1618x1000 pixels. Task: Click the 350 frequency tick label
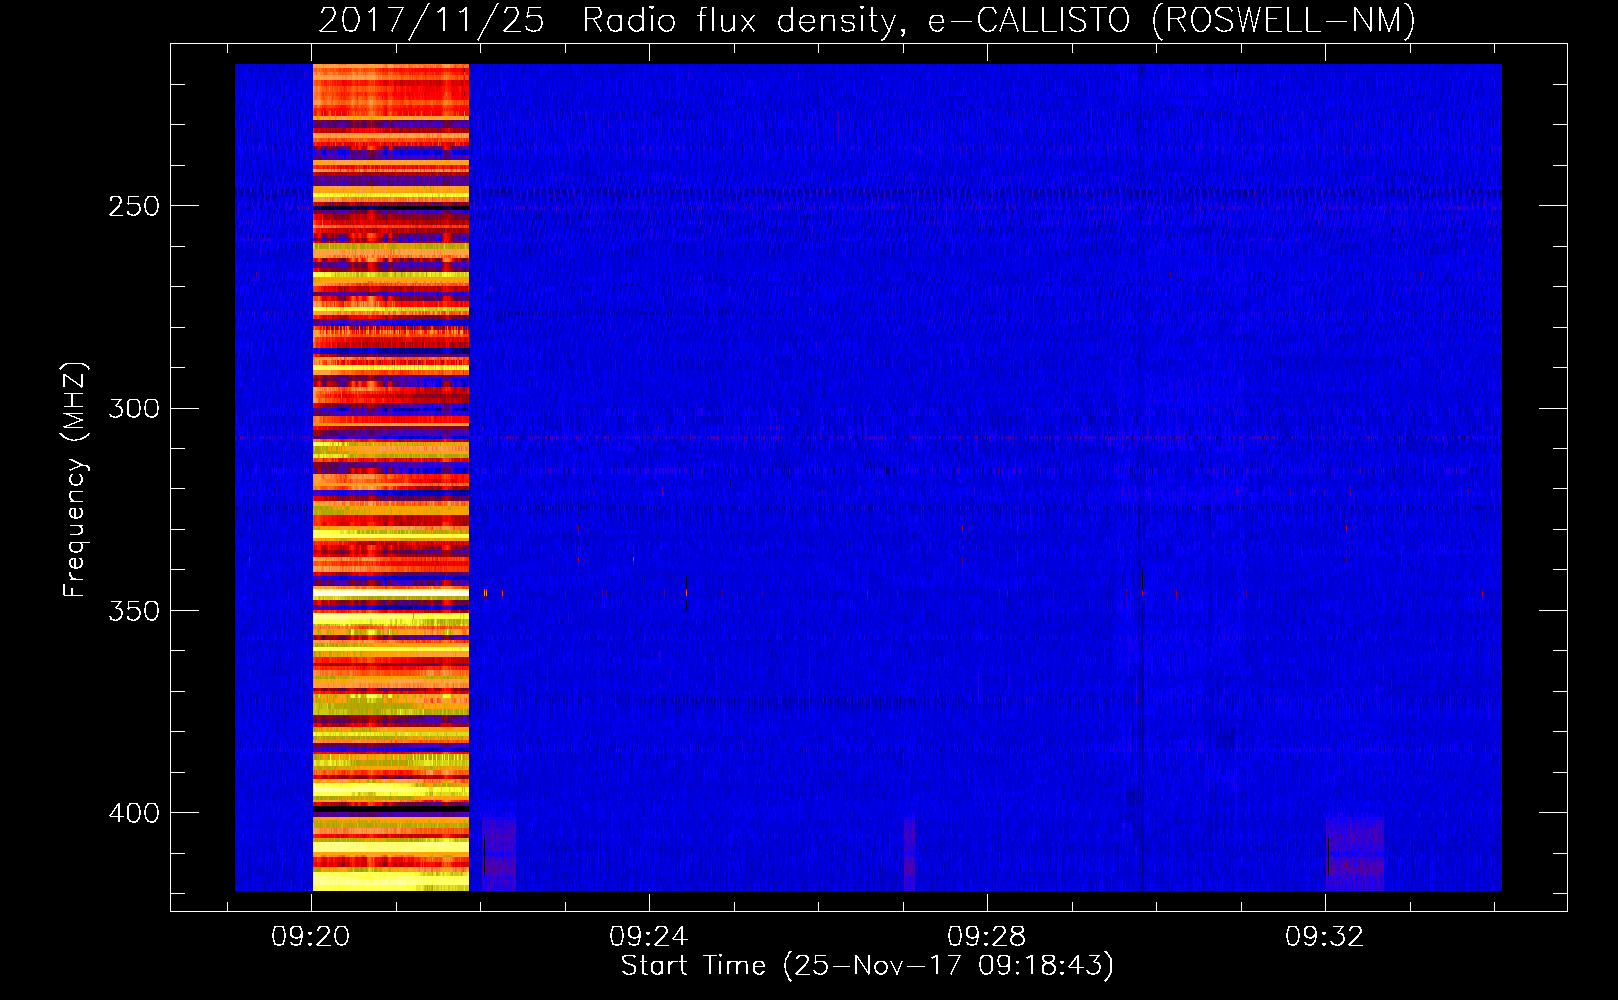point(134,611)
